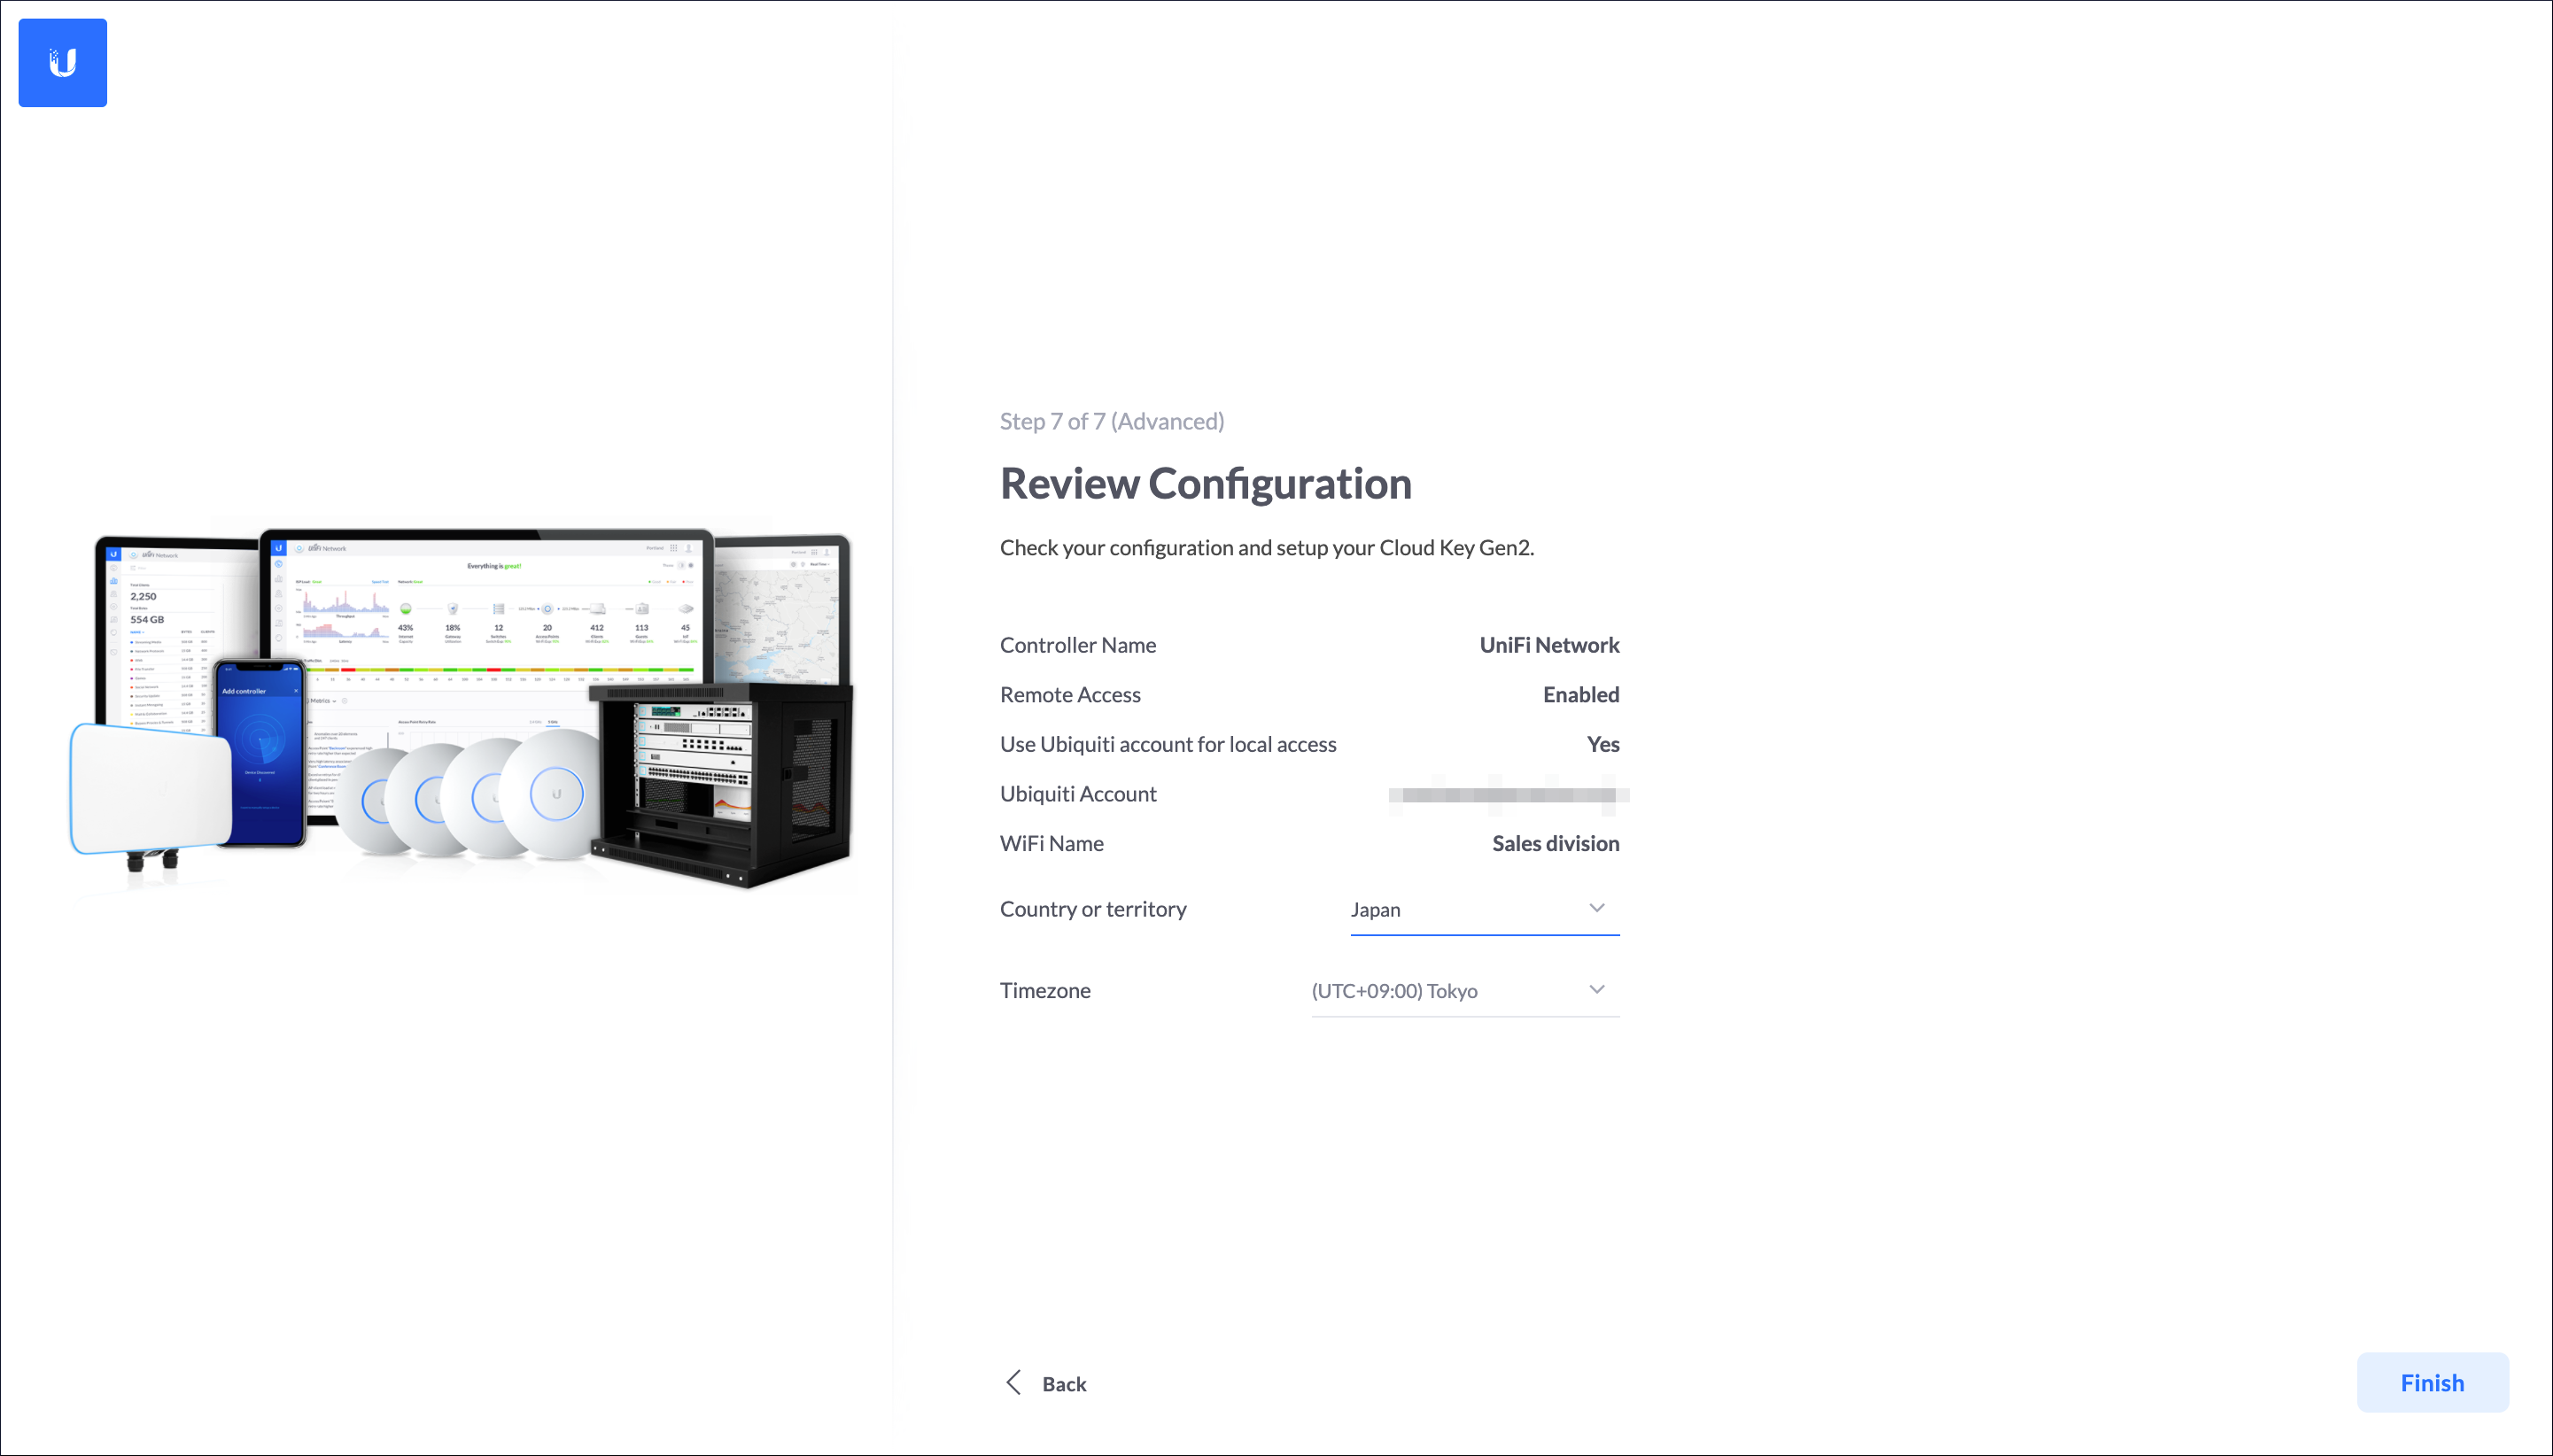Screen dimensions: 2553x1456
Task: Open the Timezone dropdown showing Tokyo
Action: [1465, 991]
